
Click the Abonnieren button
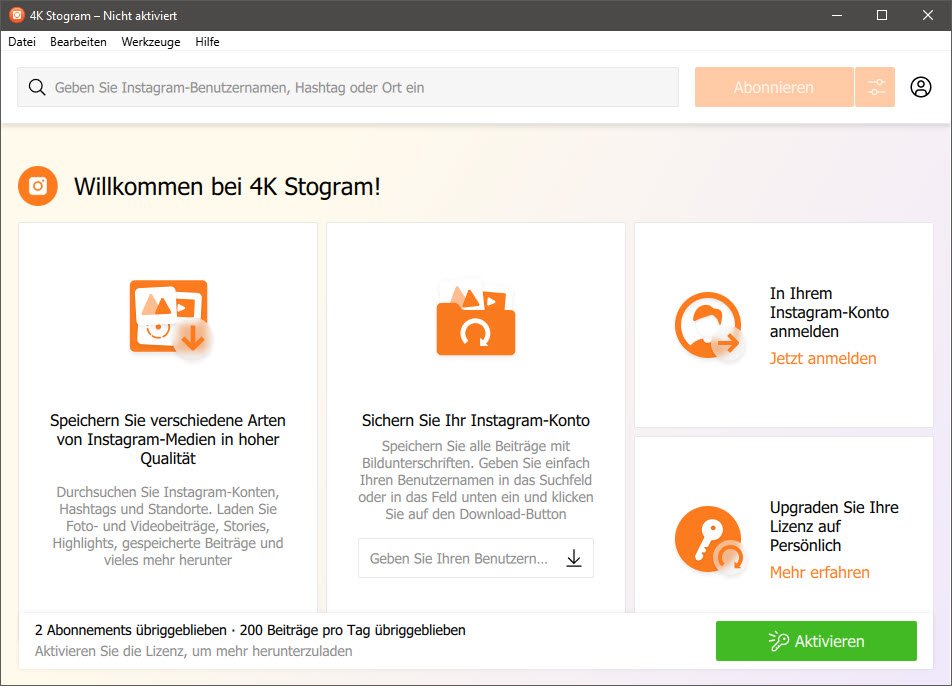pyautogui.click(x=774, y=87)
